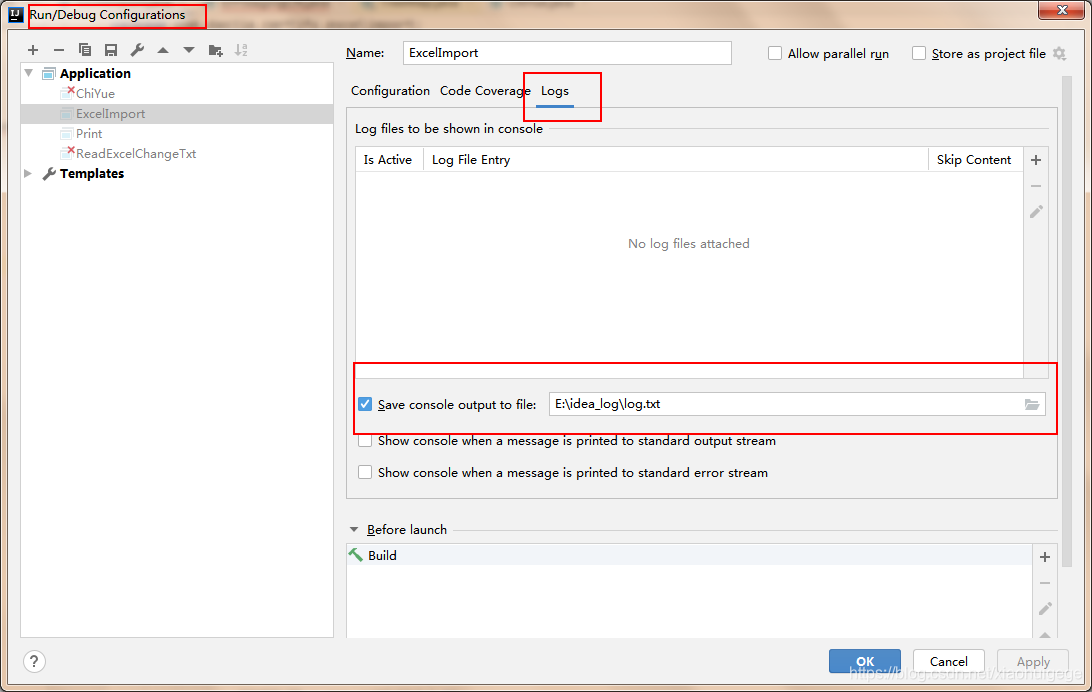Copy the ExcelImport configuration

tap(84, 50)
